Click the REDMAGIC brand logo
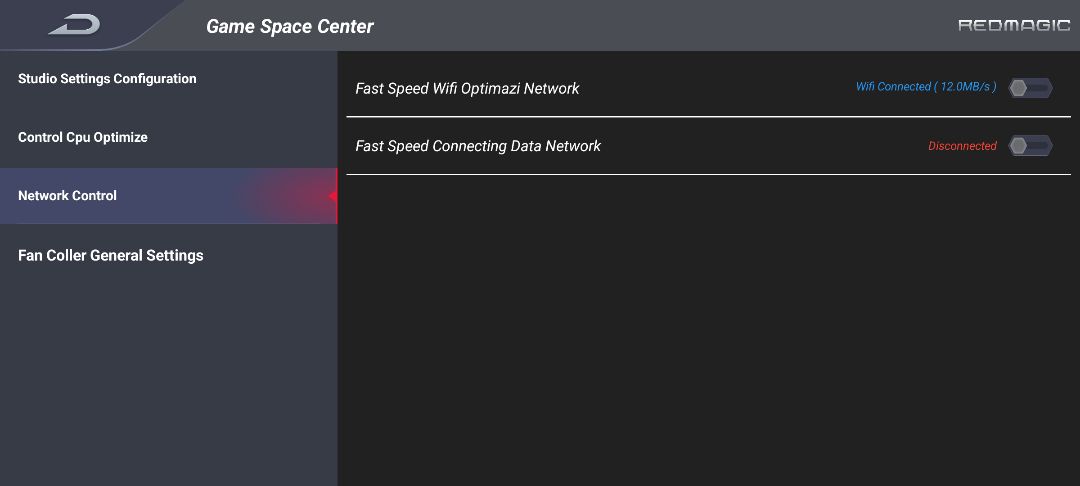Image resolution: width=1080 pixels, height=486 pixels. pyautogui.click(x=1014, y=25)
